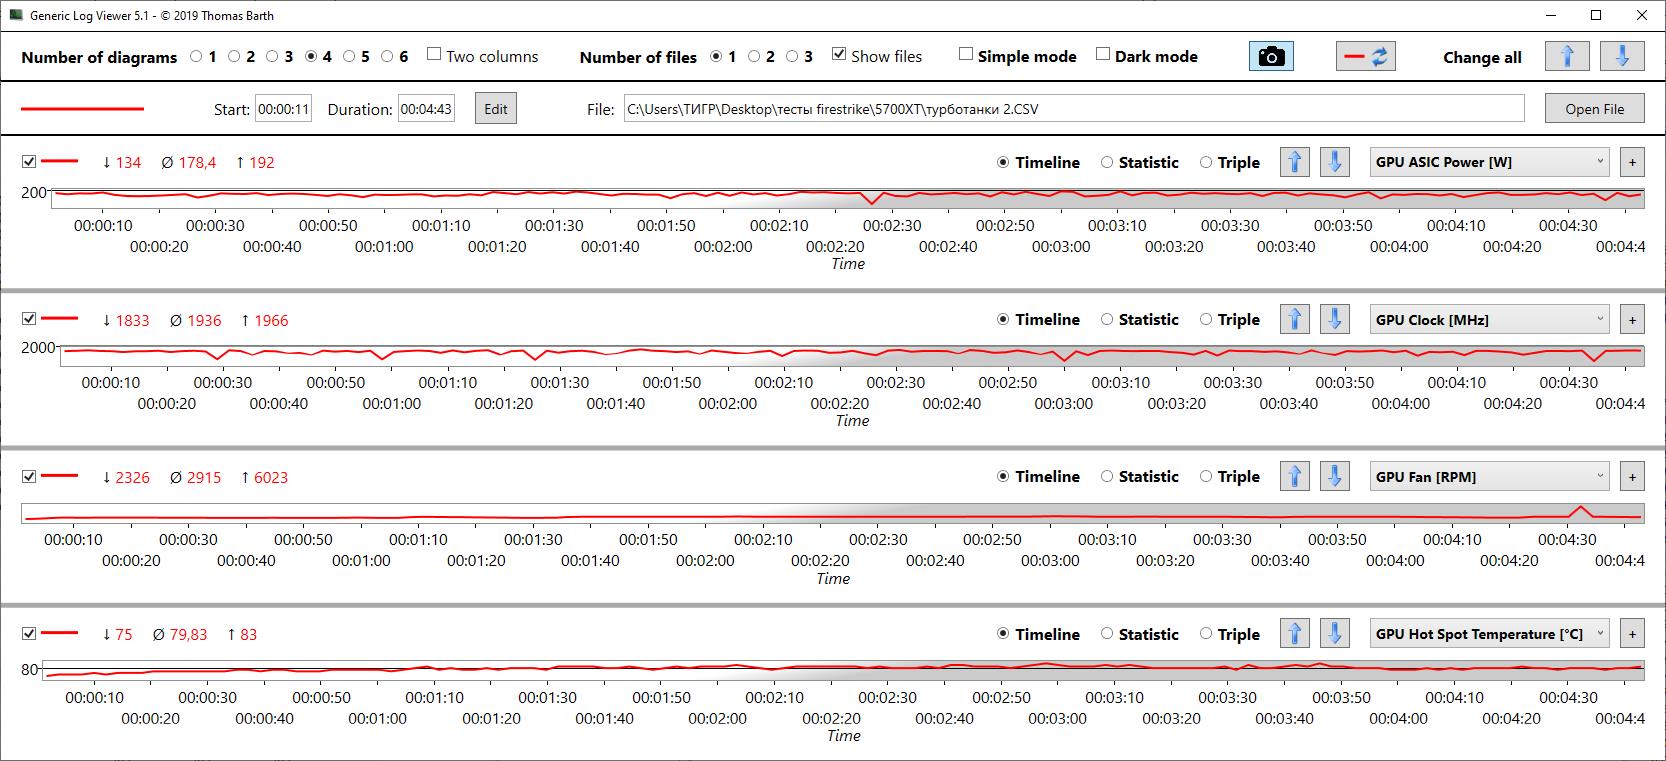
Task: Click the GPU Fan timeline chart line
Action: pos(832,515)
